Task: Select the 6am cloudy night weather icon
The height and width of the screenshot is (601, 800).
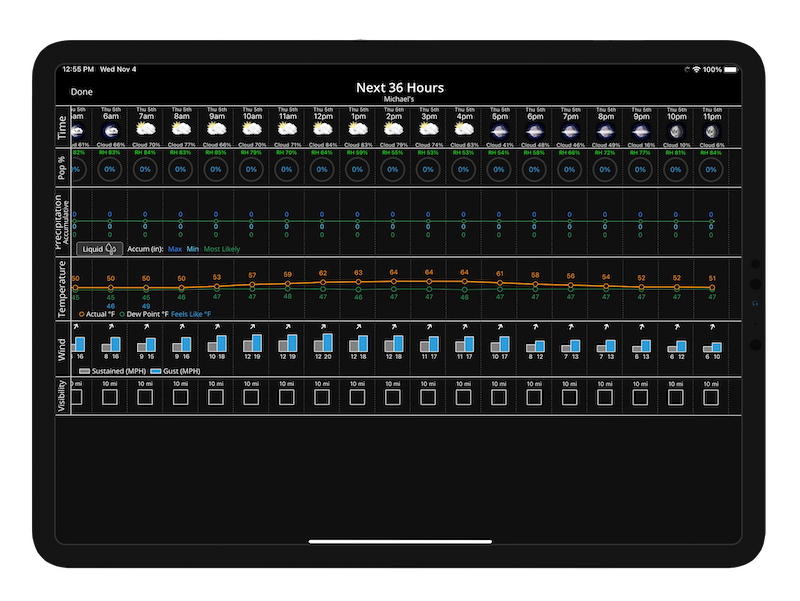Action: 110,130
